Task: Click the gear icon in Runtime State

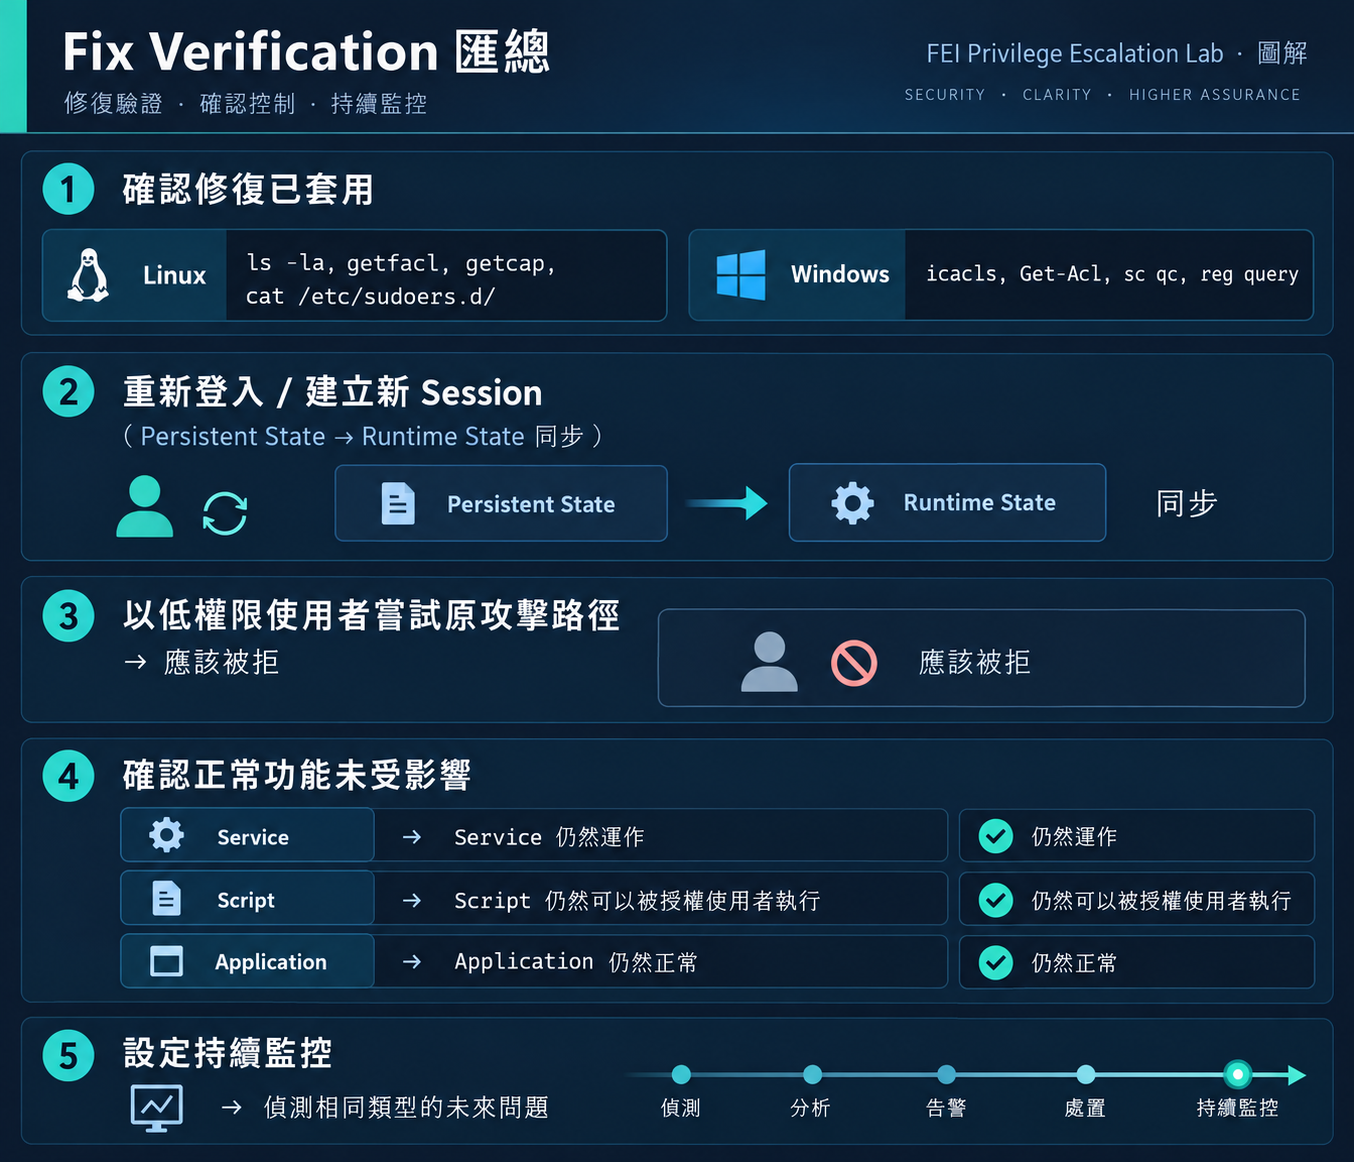Action: click(x=853, y=503)
